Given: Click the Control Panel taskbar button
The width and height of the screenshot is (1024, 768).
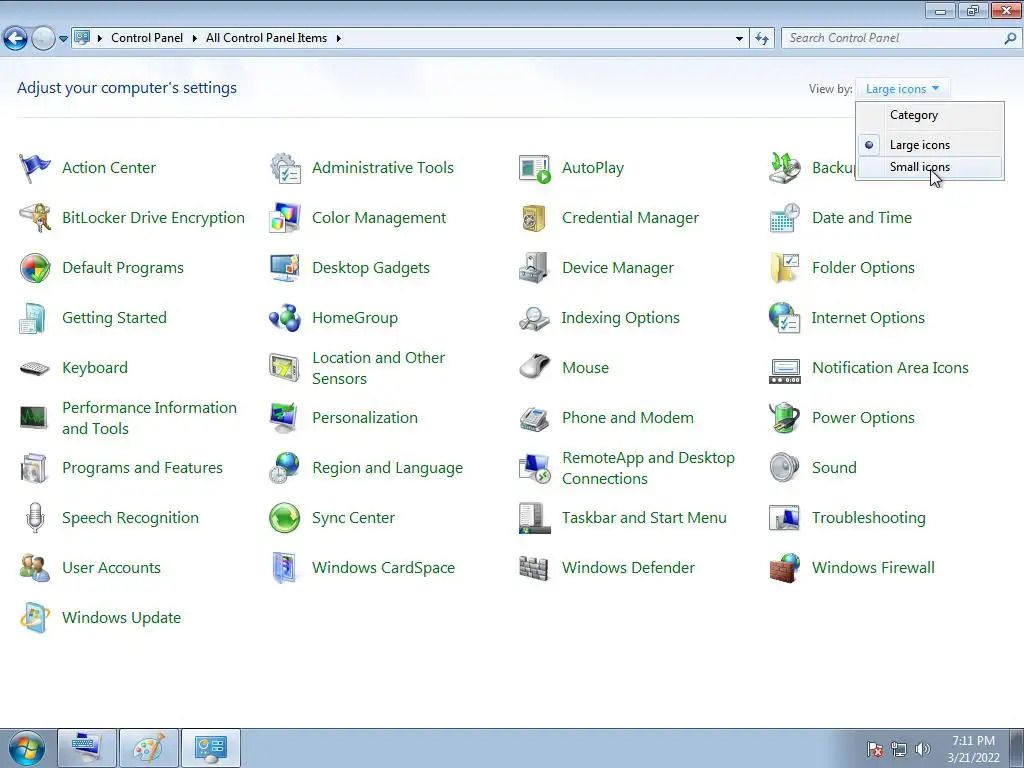Looking at the screenshot, I should 211,748.
